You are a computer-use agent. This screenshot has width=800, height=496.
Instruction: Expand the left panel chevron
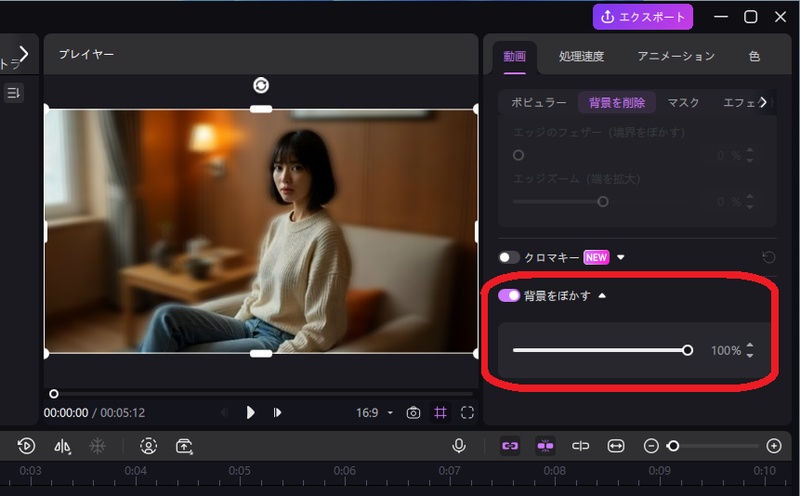pos(23,54)
